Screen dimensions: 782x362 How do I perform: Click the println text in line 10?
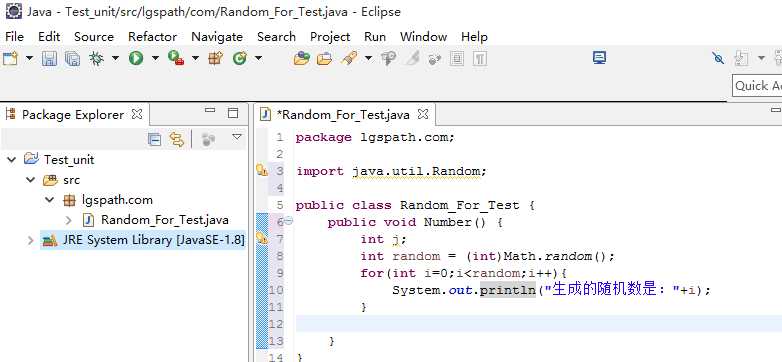tap(507, 290)
